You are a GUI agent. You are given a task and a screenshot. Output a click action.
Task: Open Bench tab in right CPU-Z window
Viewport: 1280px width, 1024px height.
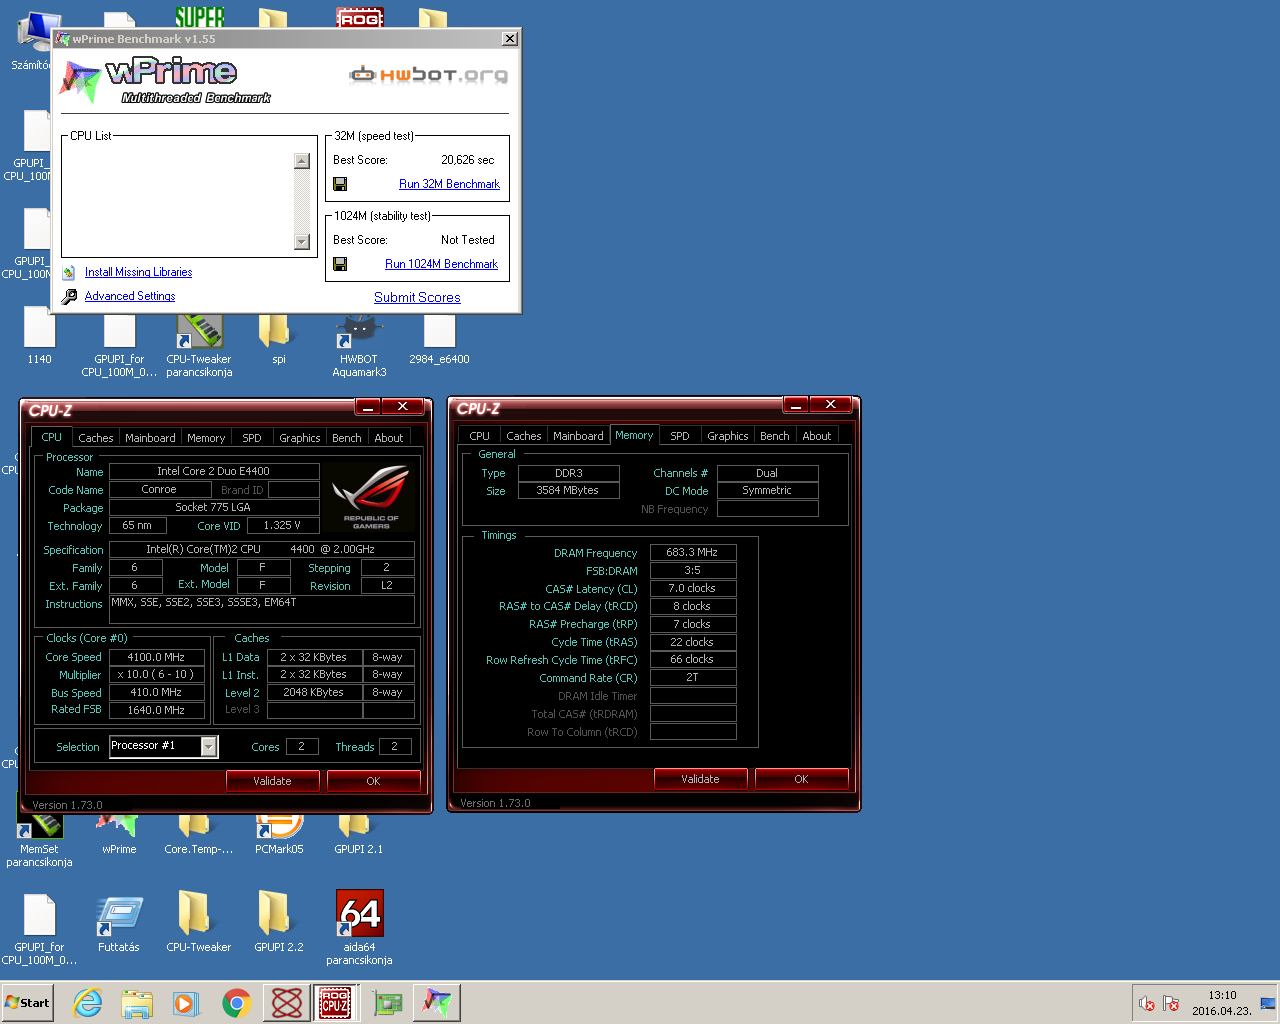point(775,436)
